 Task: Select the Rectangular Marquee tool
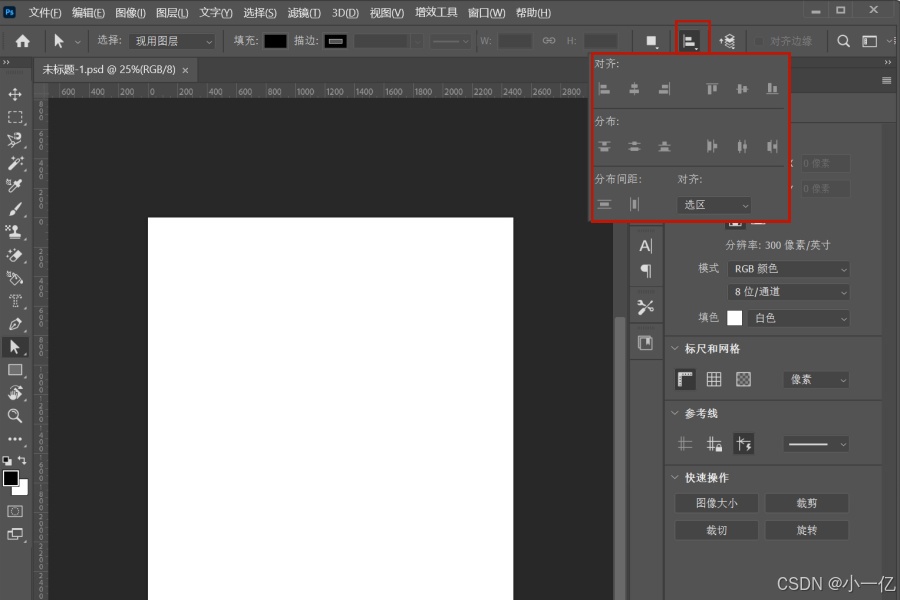pyautogui.click(x=15, y=117)
